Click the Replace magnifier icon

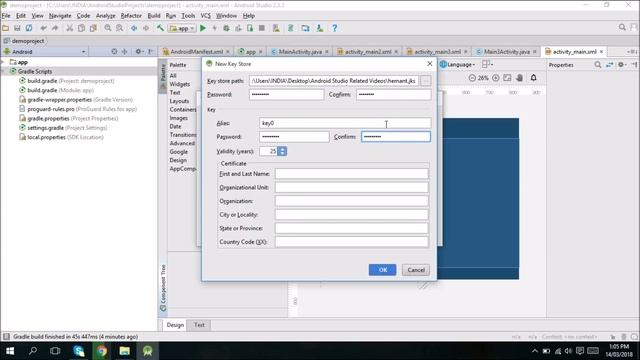[119, 28]
